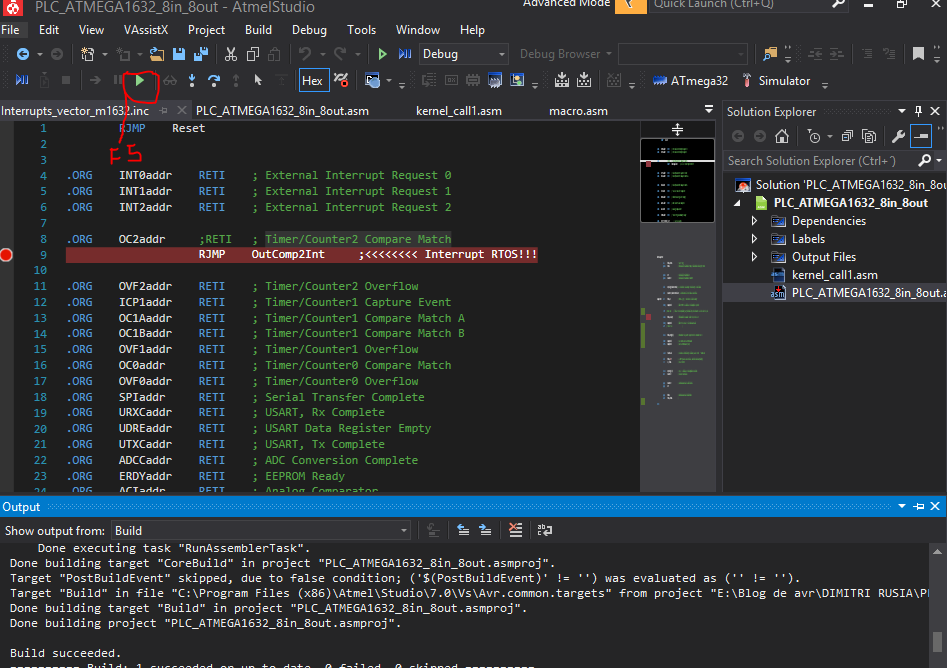Save the current file with single floppy icon

point(179,54)
